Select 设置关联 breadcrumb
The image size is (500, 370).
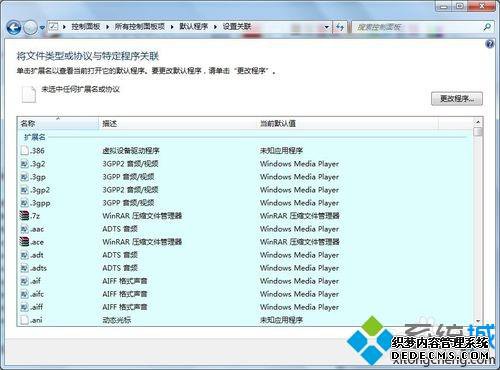237,27
